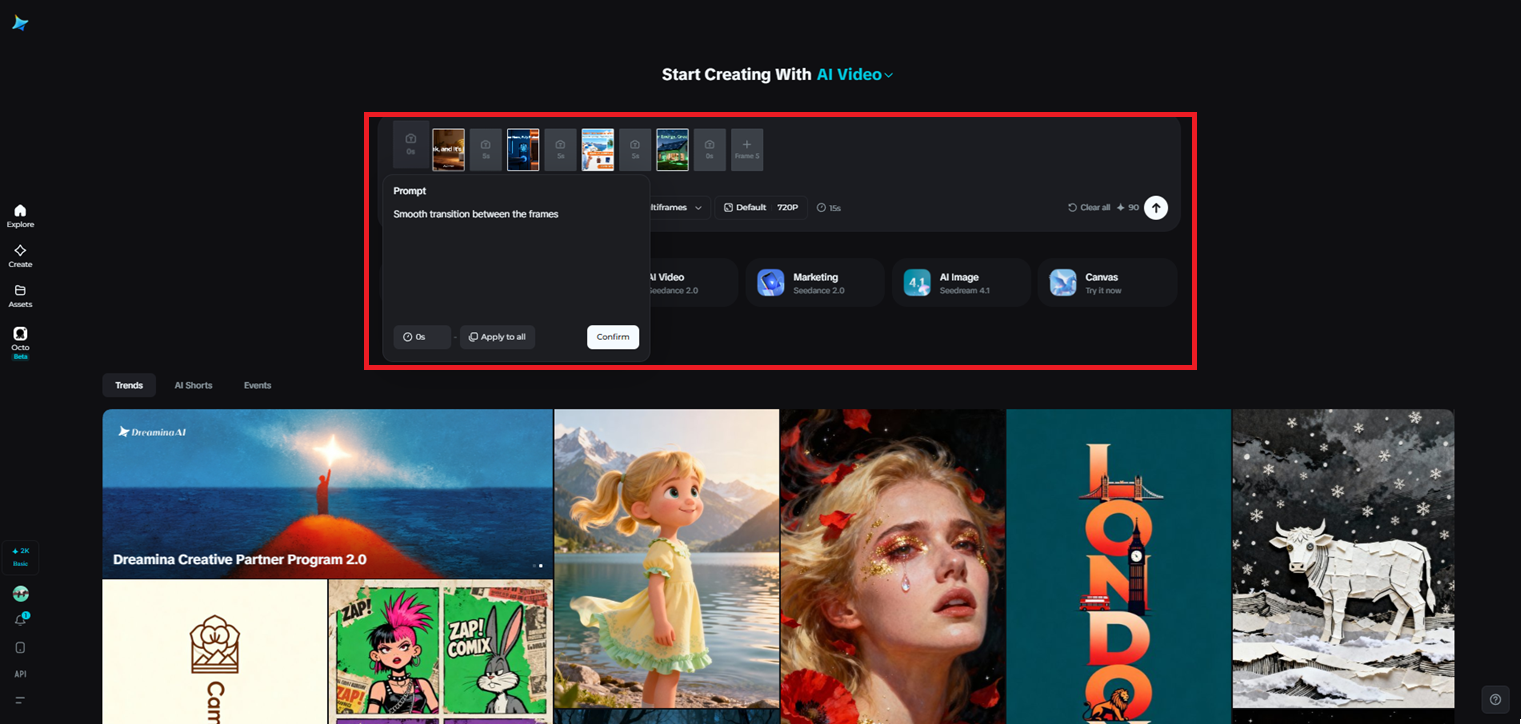
Task: Open the Dreamina Creative Partner Program 2.0 banner
Action: [327, 494]
